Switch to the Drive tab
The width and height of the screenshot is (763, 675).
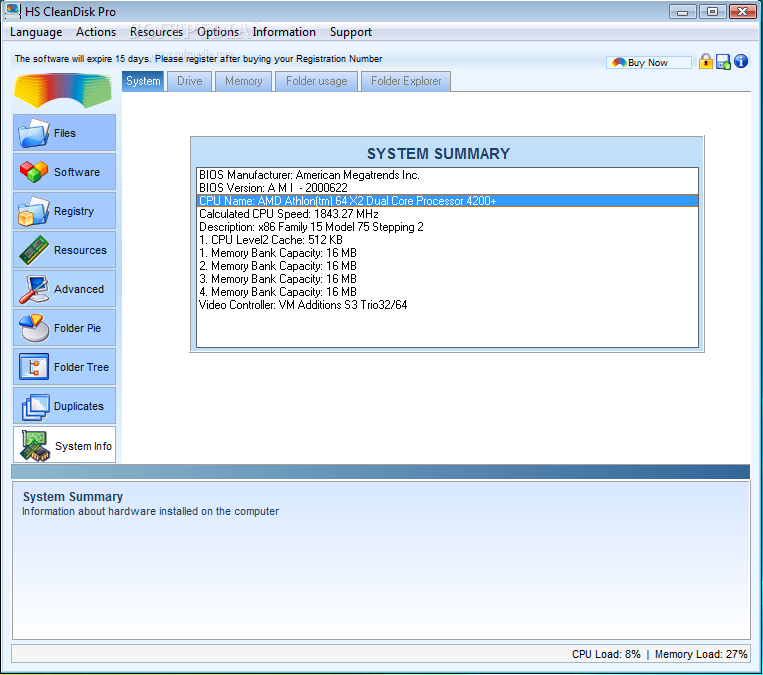(190, 81)
